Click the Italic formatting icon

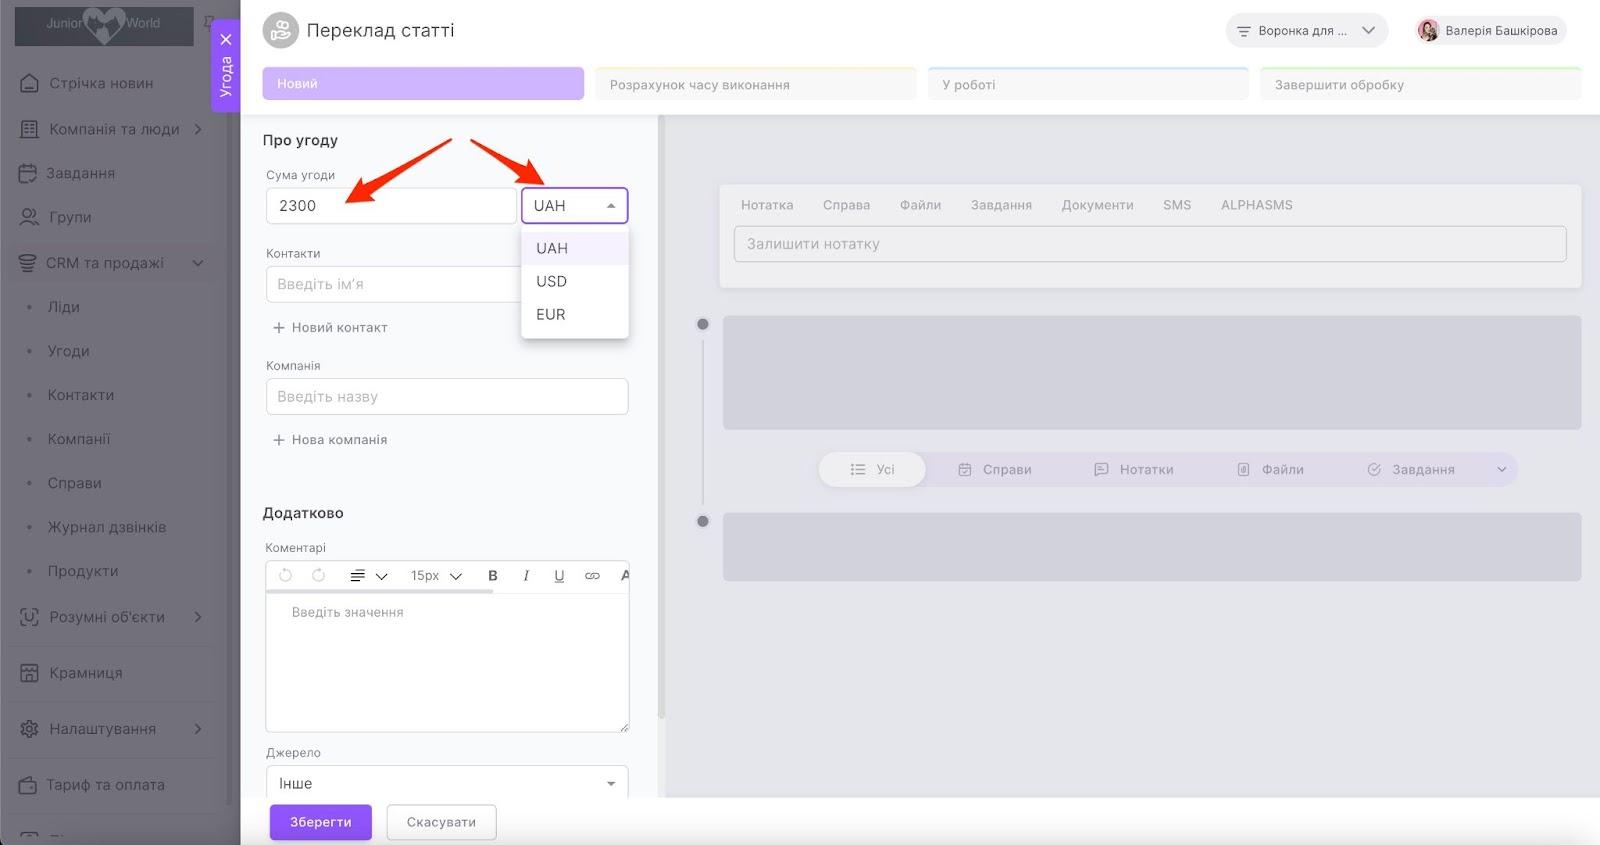point(526,576)
